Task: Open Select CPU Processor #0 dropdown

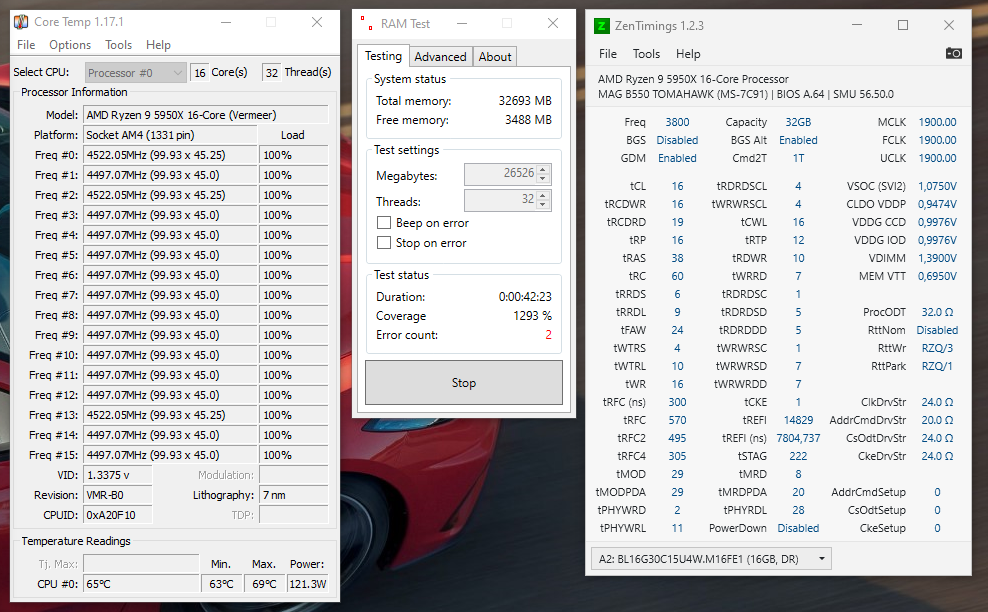Action: 135,73
